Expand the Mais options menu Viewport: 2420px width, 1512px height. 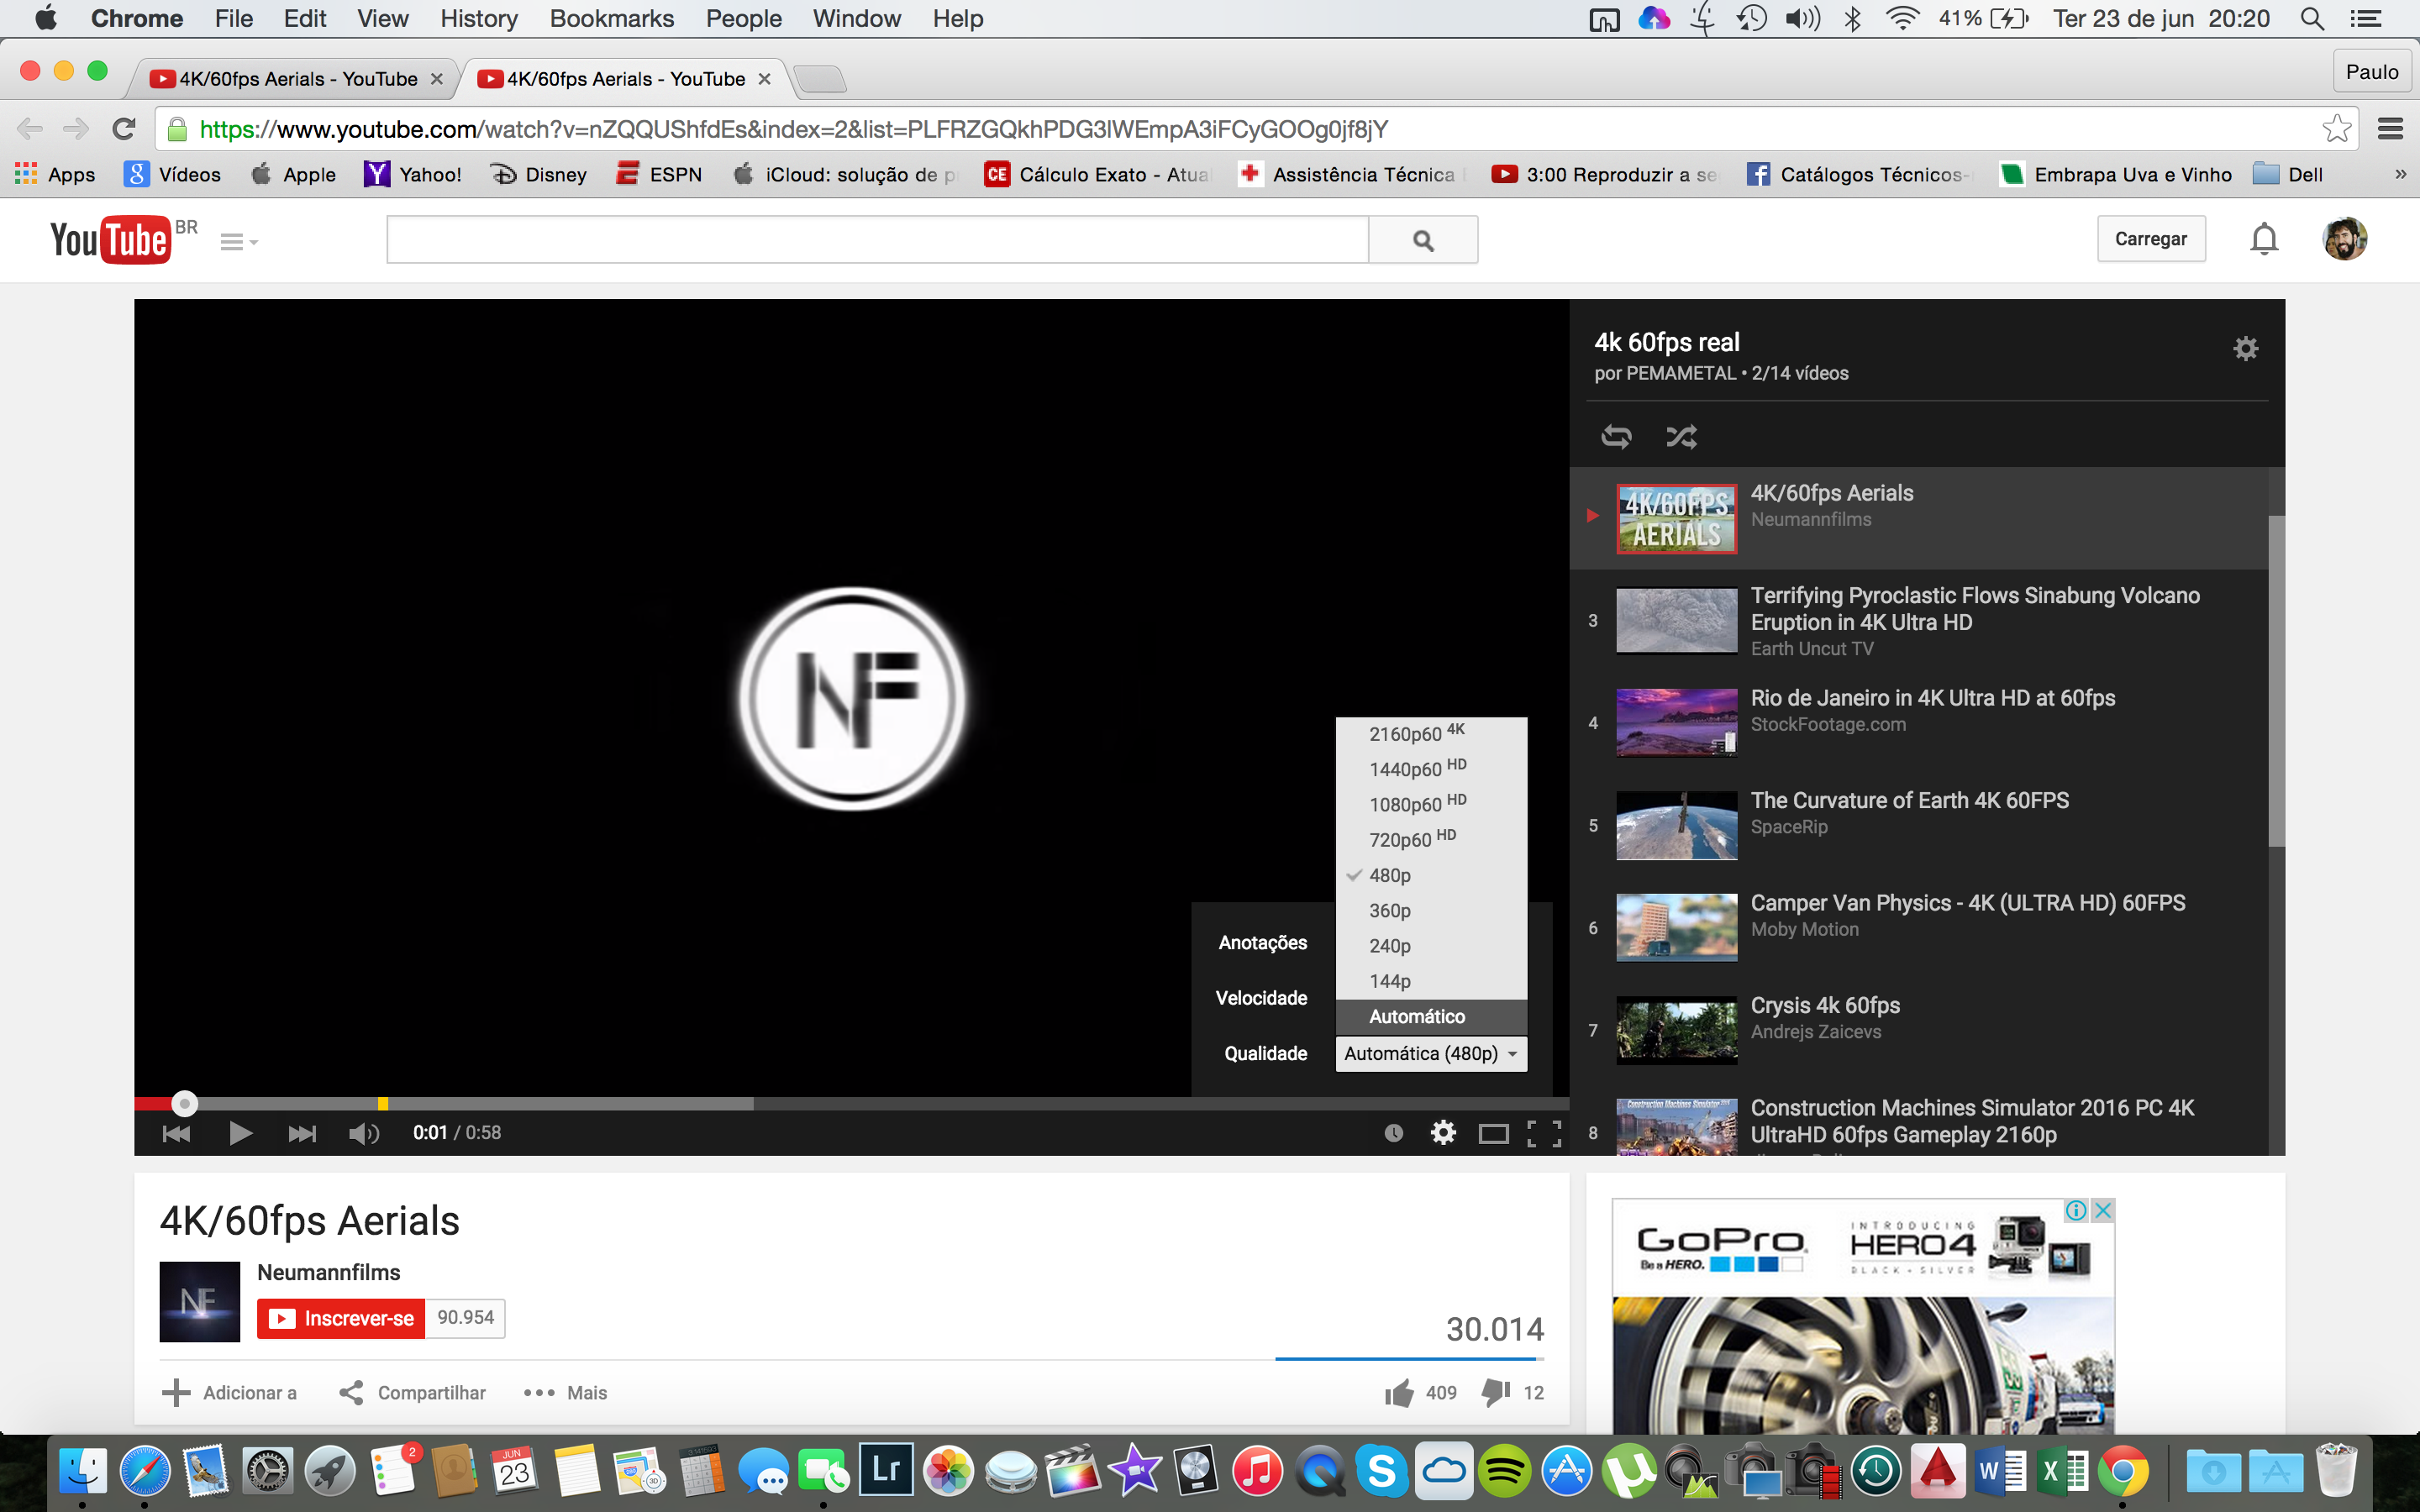566,1392
